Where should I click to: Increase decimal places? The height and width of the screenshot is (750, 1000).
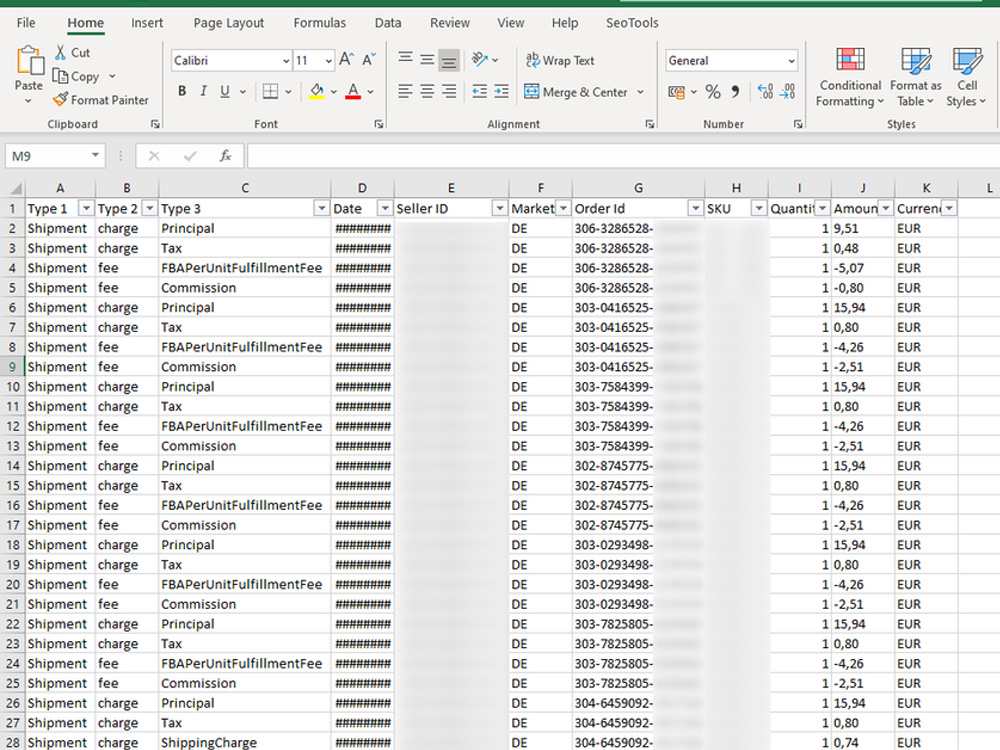pyautogui.click(x=765, y=92)
